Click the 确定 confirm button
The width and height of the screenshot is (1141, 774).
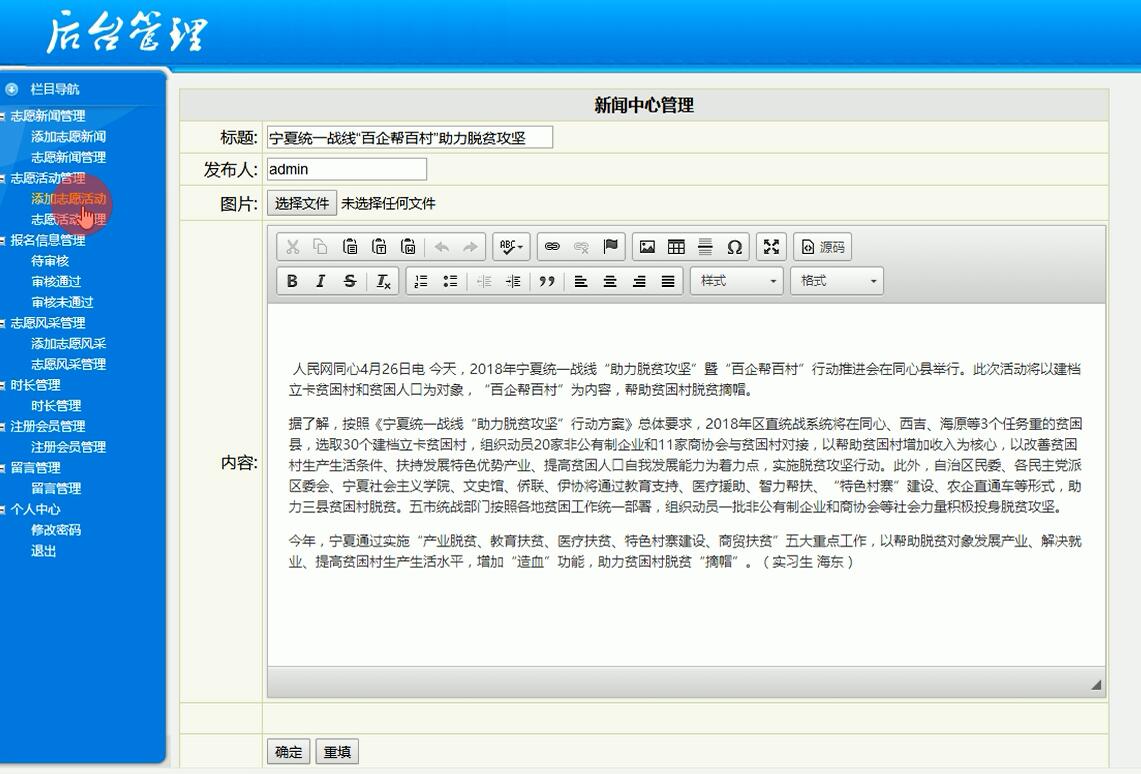point(289,751)
